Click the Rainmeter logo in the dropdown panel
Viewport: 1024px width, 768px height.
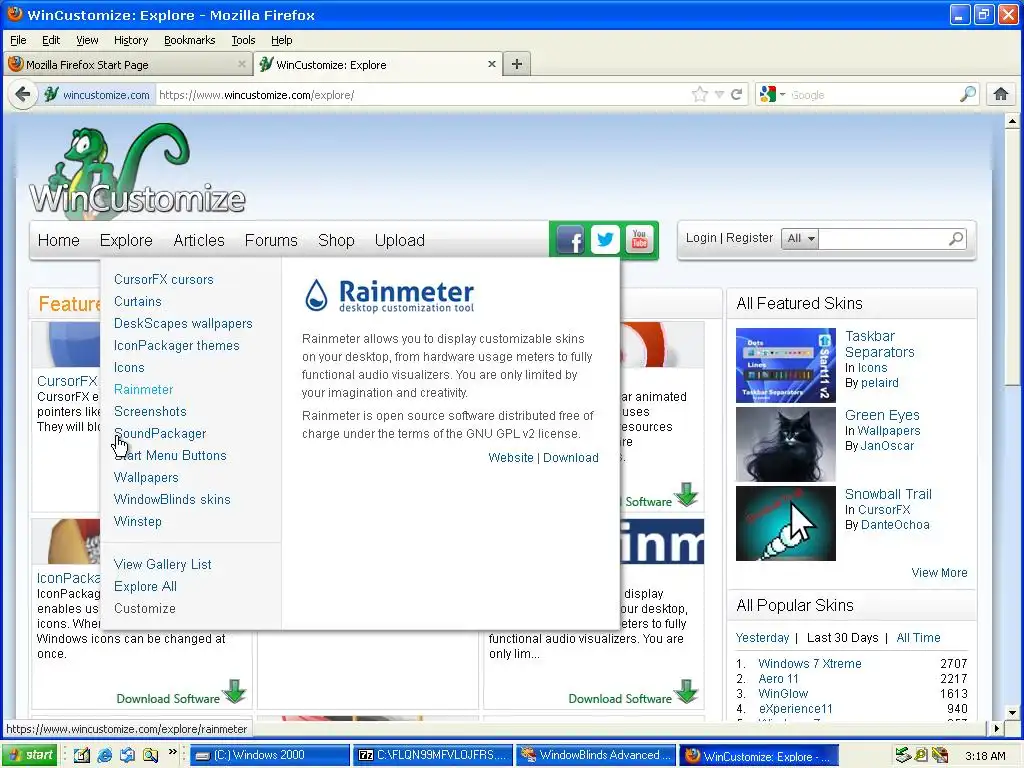(x=390, y=295)
